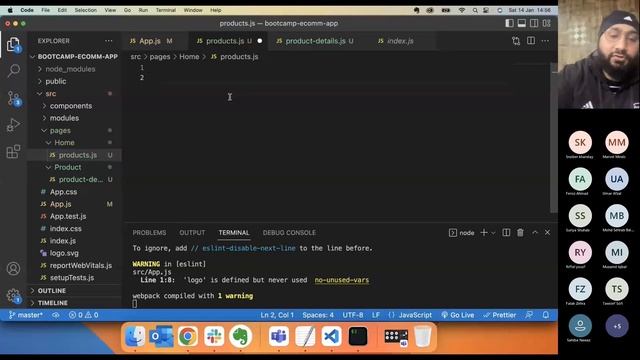Switch to the App.js editor tab

pyautogui.click(x=150, y=41)
